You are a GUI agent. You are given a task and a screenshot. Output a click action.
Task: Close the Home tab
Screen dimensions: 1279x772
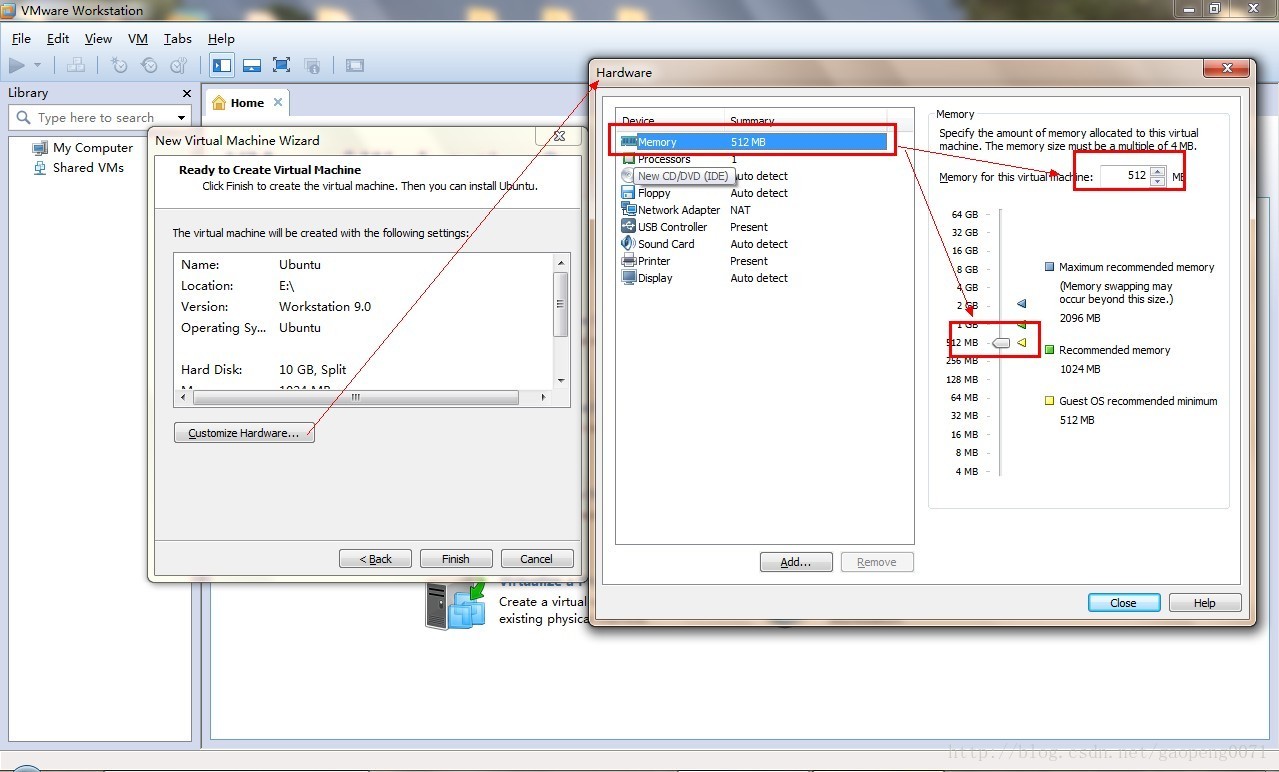click(278, 102)
